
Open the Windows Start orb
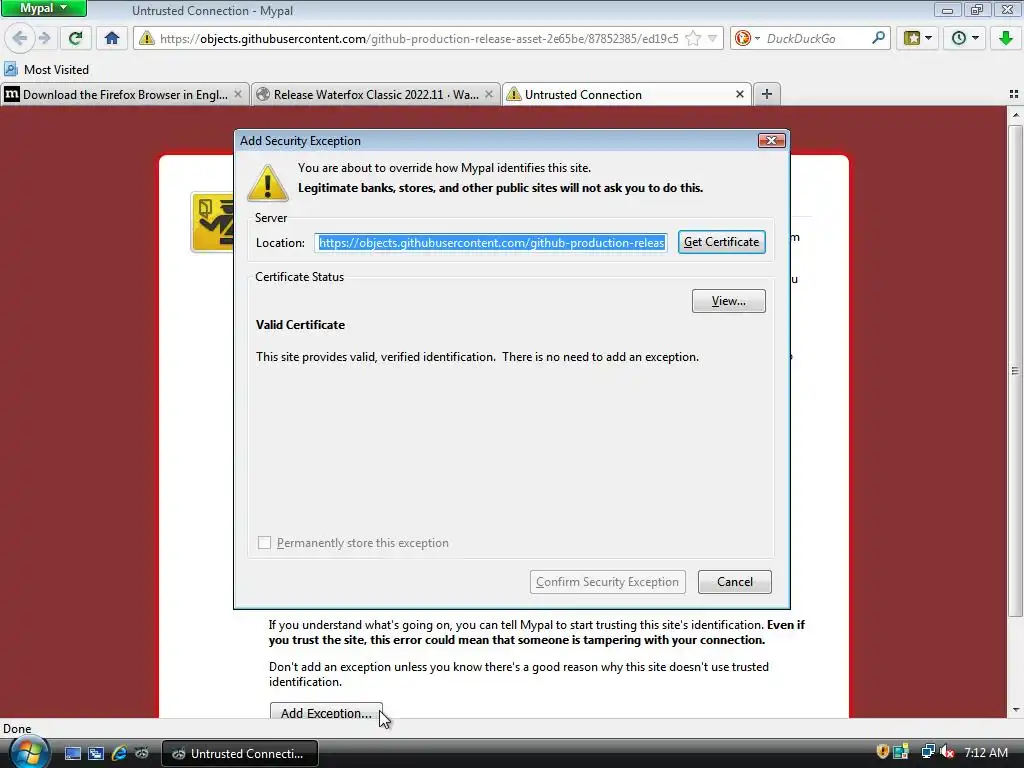[29, 754]
